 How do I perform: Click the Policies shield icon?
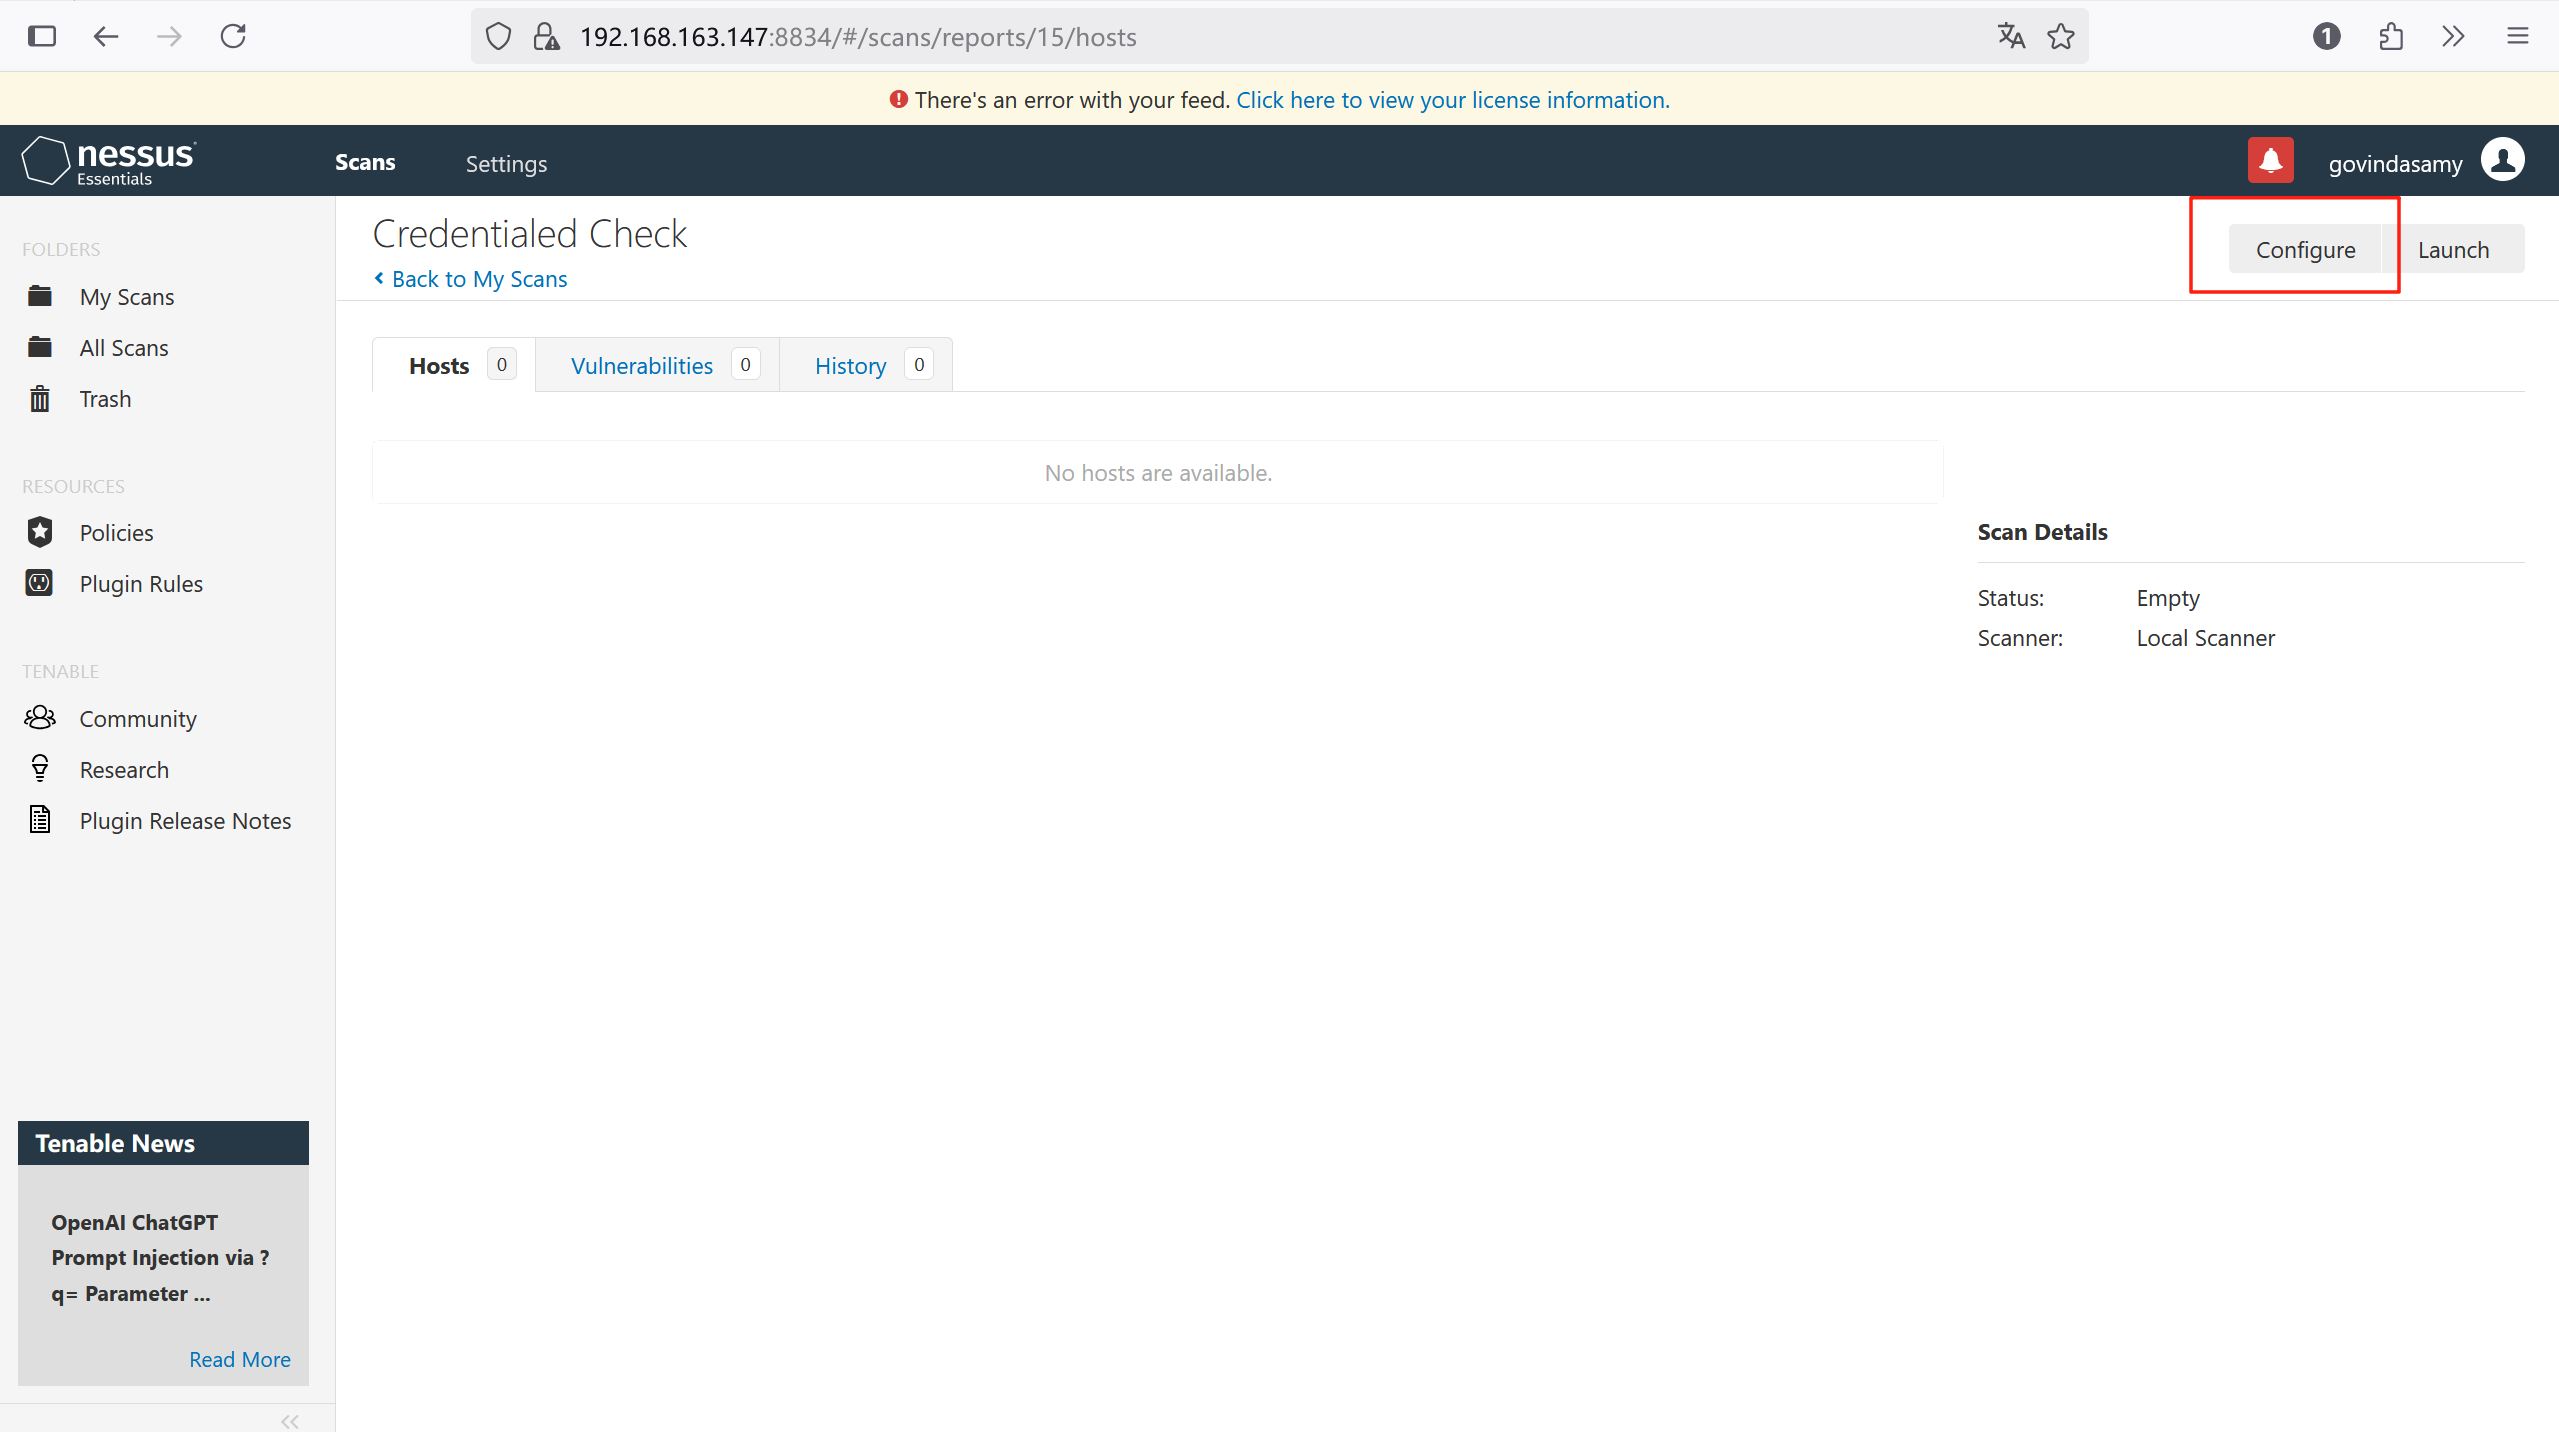coord(40,532)
